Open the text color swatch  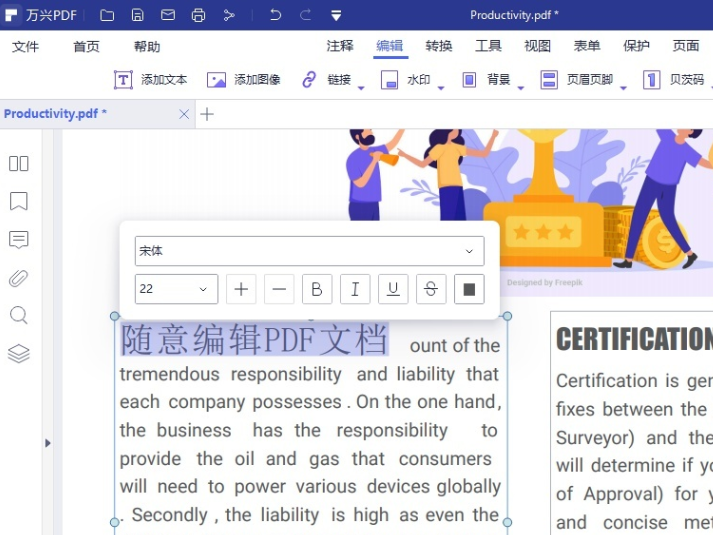(469, 289)
